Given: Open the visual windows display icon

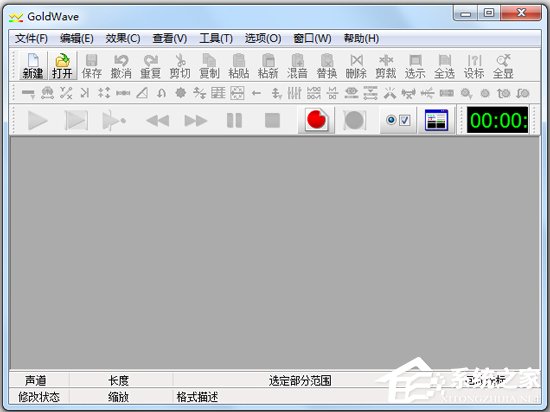Looking at the screenshot, I should 436,120.
